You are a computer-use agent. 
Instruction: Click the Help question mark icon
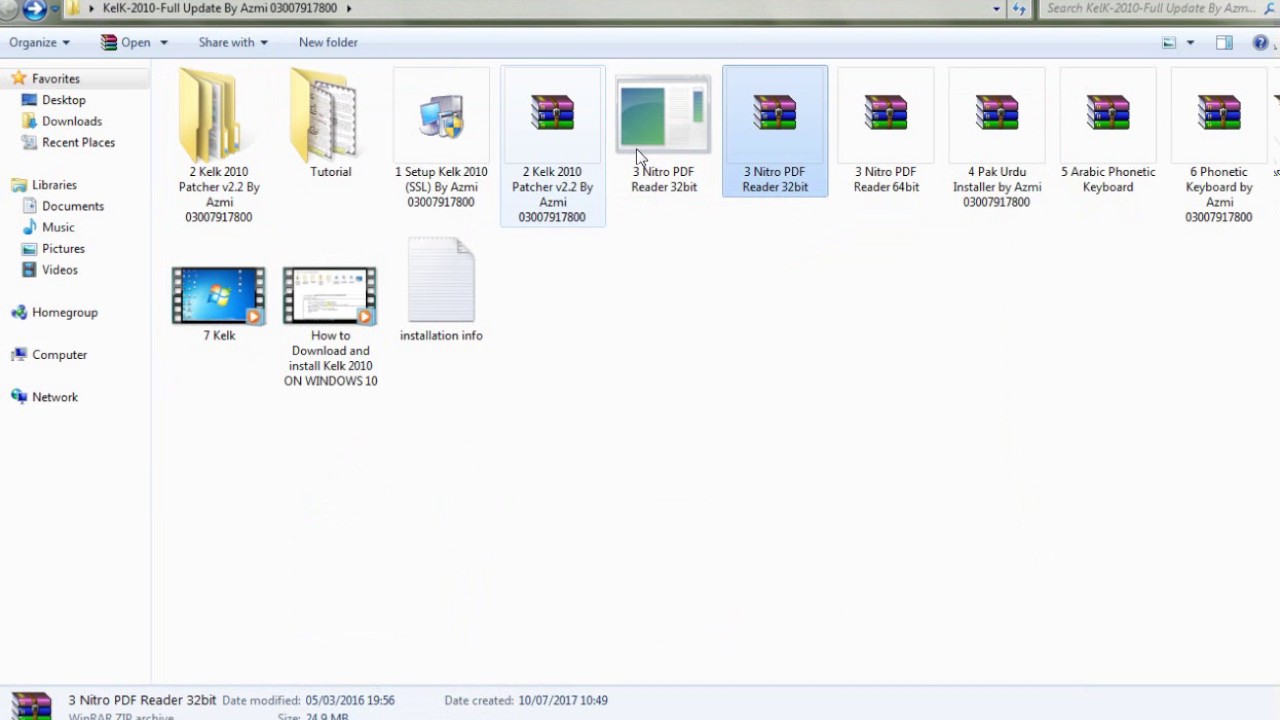tap(1261, 42)
